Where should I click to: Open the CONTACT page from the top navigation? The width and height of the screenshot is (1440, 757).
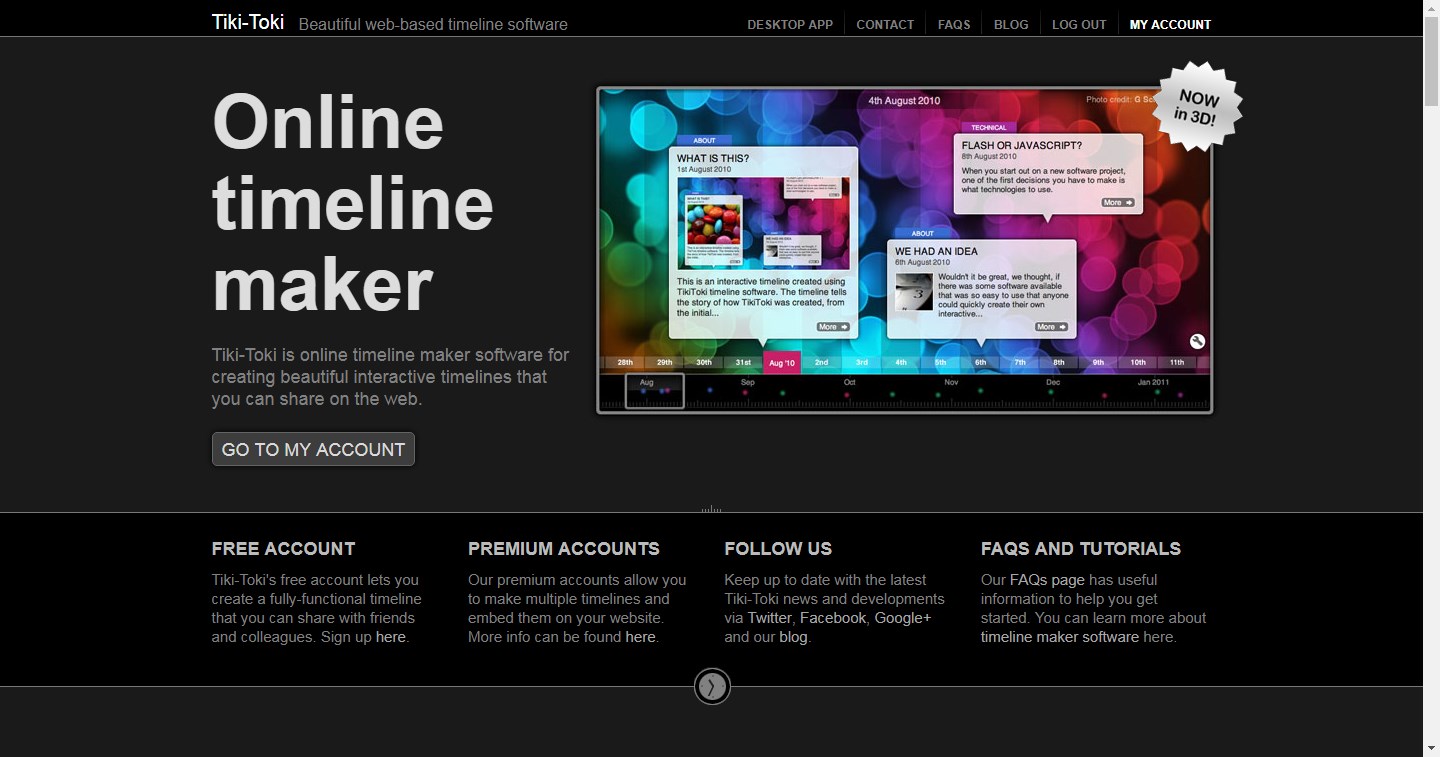pos(885,25)
